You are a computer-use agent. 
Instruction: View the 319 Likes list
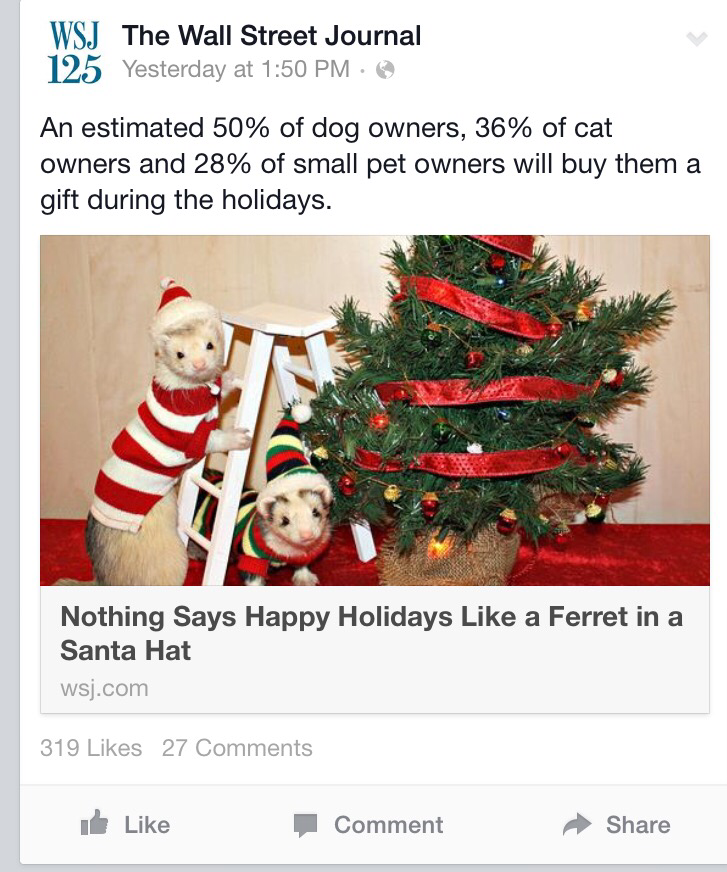(x=91, y=748)
